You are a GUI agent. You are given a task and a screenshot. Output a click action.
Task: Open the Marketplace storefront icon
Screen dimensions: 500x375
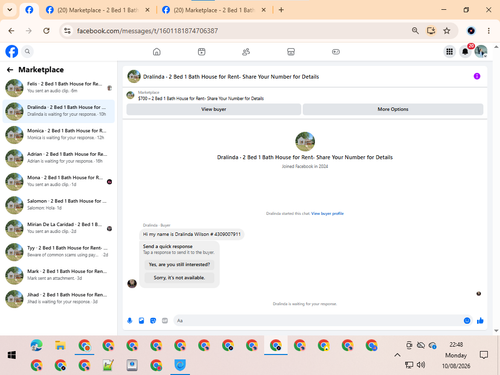[x=291, y=52]
